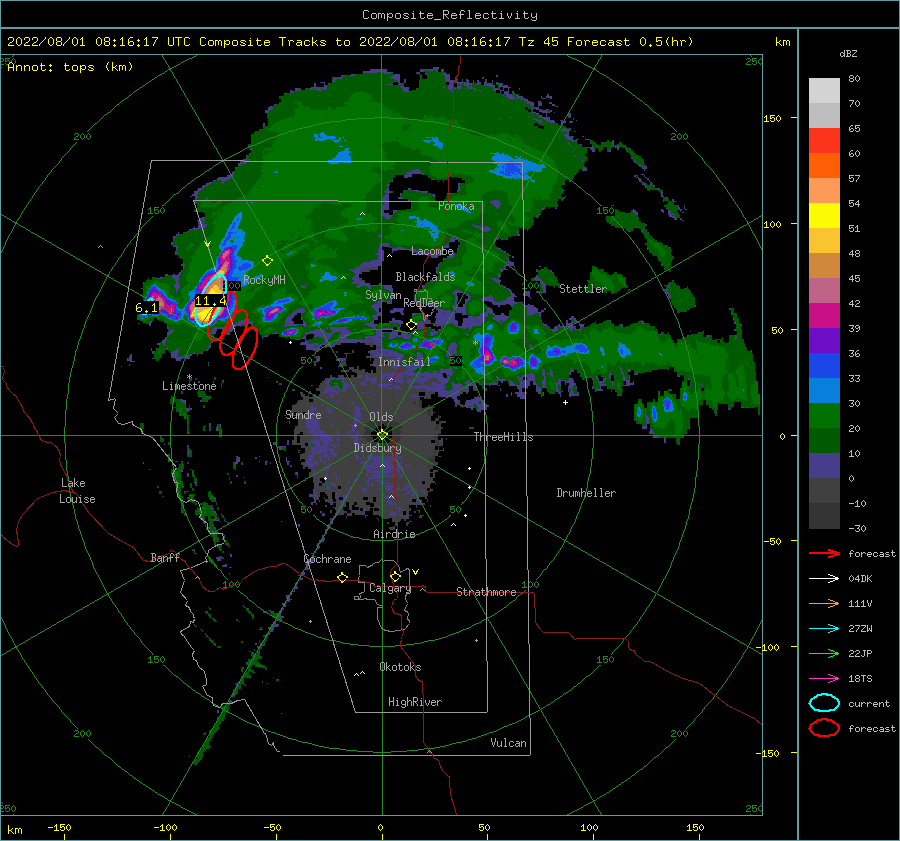Viewport: 900px width, 841px height.
Task: Click the light grey 80-70 dBZ swatch
Action: pyautogui.click(x=824, y=91)
